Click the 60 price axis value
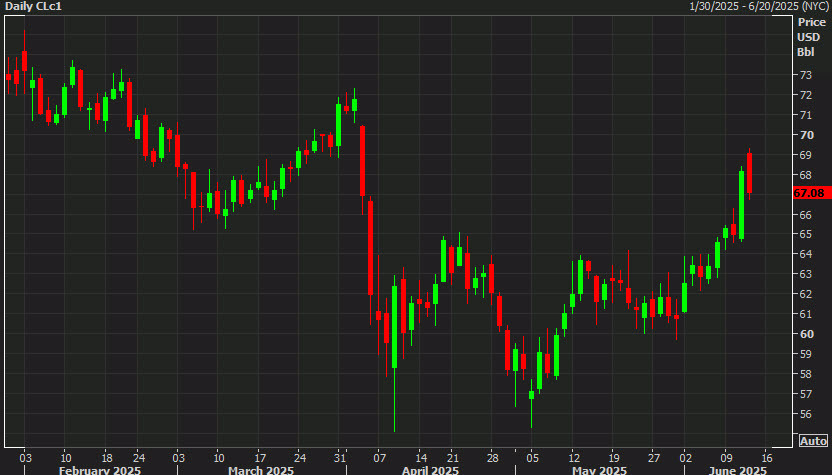The image size is (832, 475). pyautogui.click(x=807, y=334)
